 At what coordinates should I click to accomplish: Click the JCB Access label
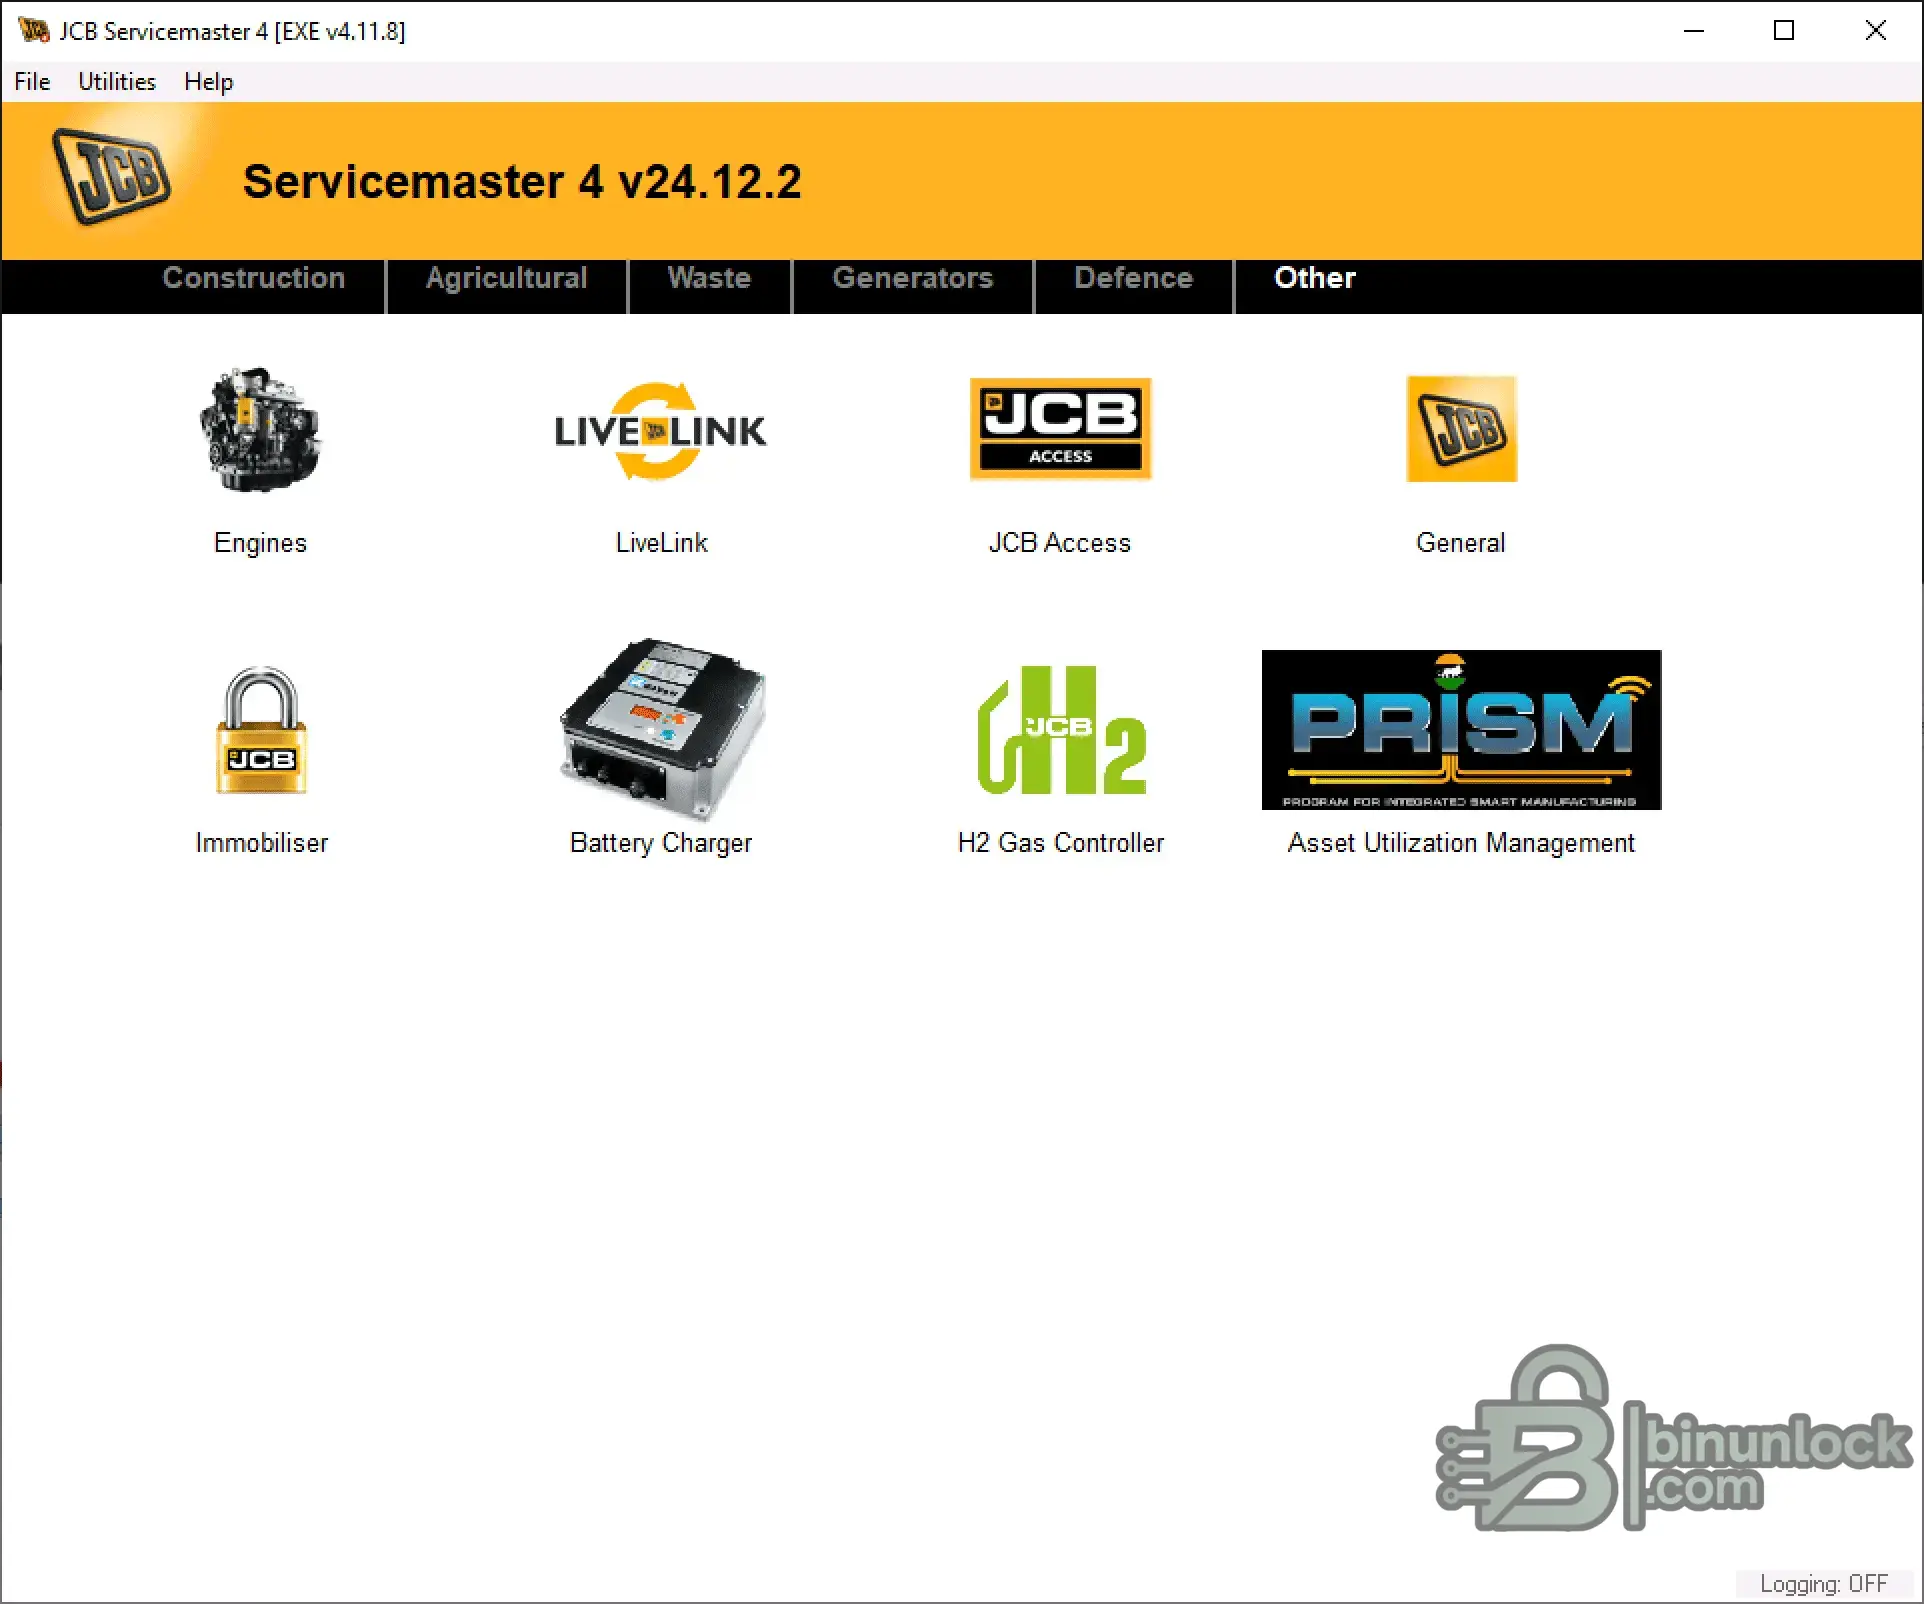click(x=1060, y=543)
